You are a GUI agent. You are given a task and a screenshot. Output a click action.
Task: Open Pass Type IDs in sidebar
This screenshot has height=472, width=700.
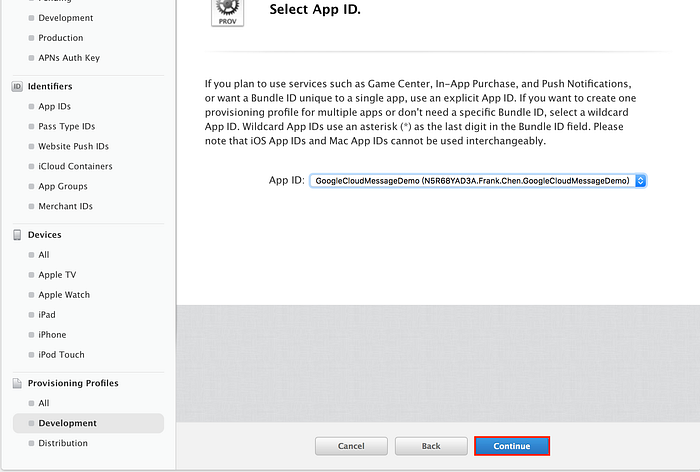67,126
